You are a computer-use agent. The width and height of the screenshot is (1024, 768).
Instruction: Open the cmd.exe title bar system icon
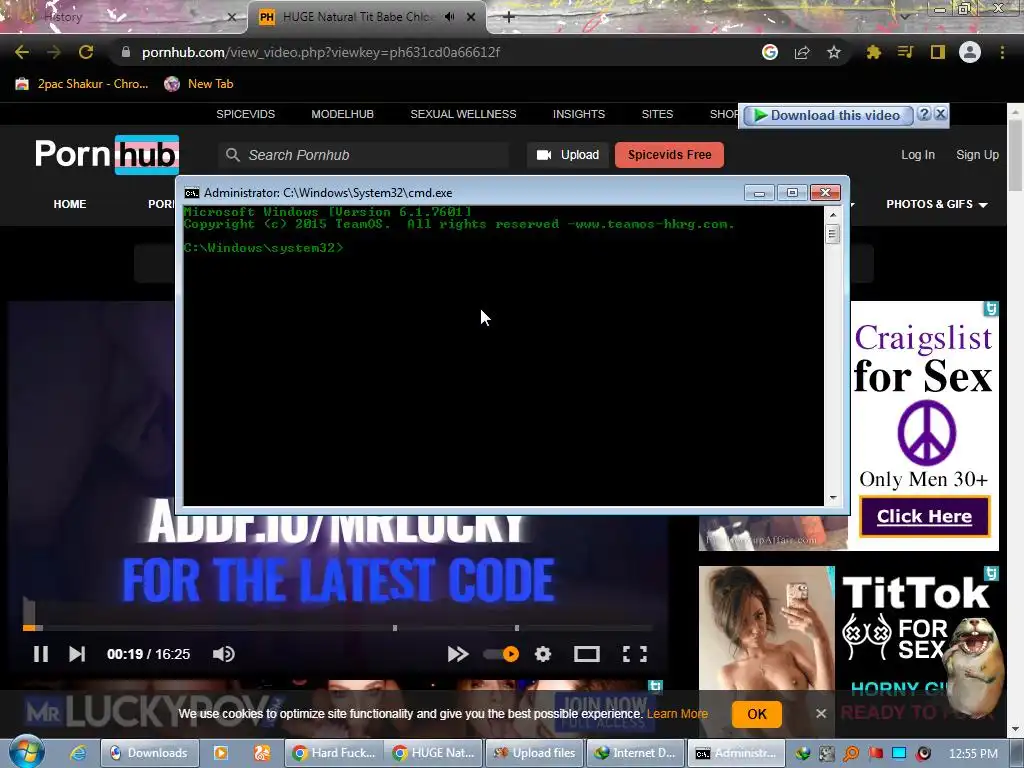click(x=191, y=193)
